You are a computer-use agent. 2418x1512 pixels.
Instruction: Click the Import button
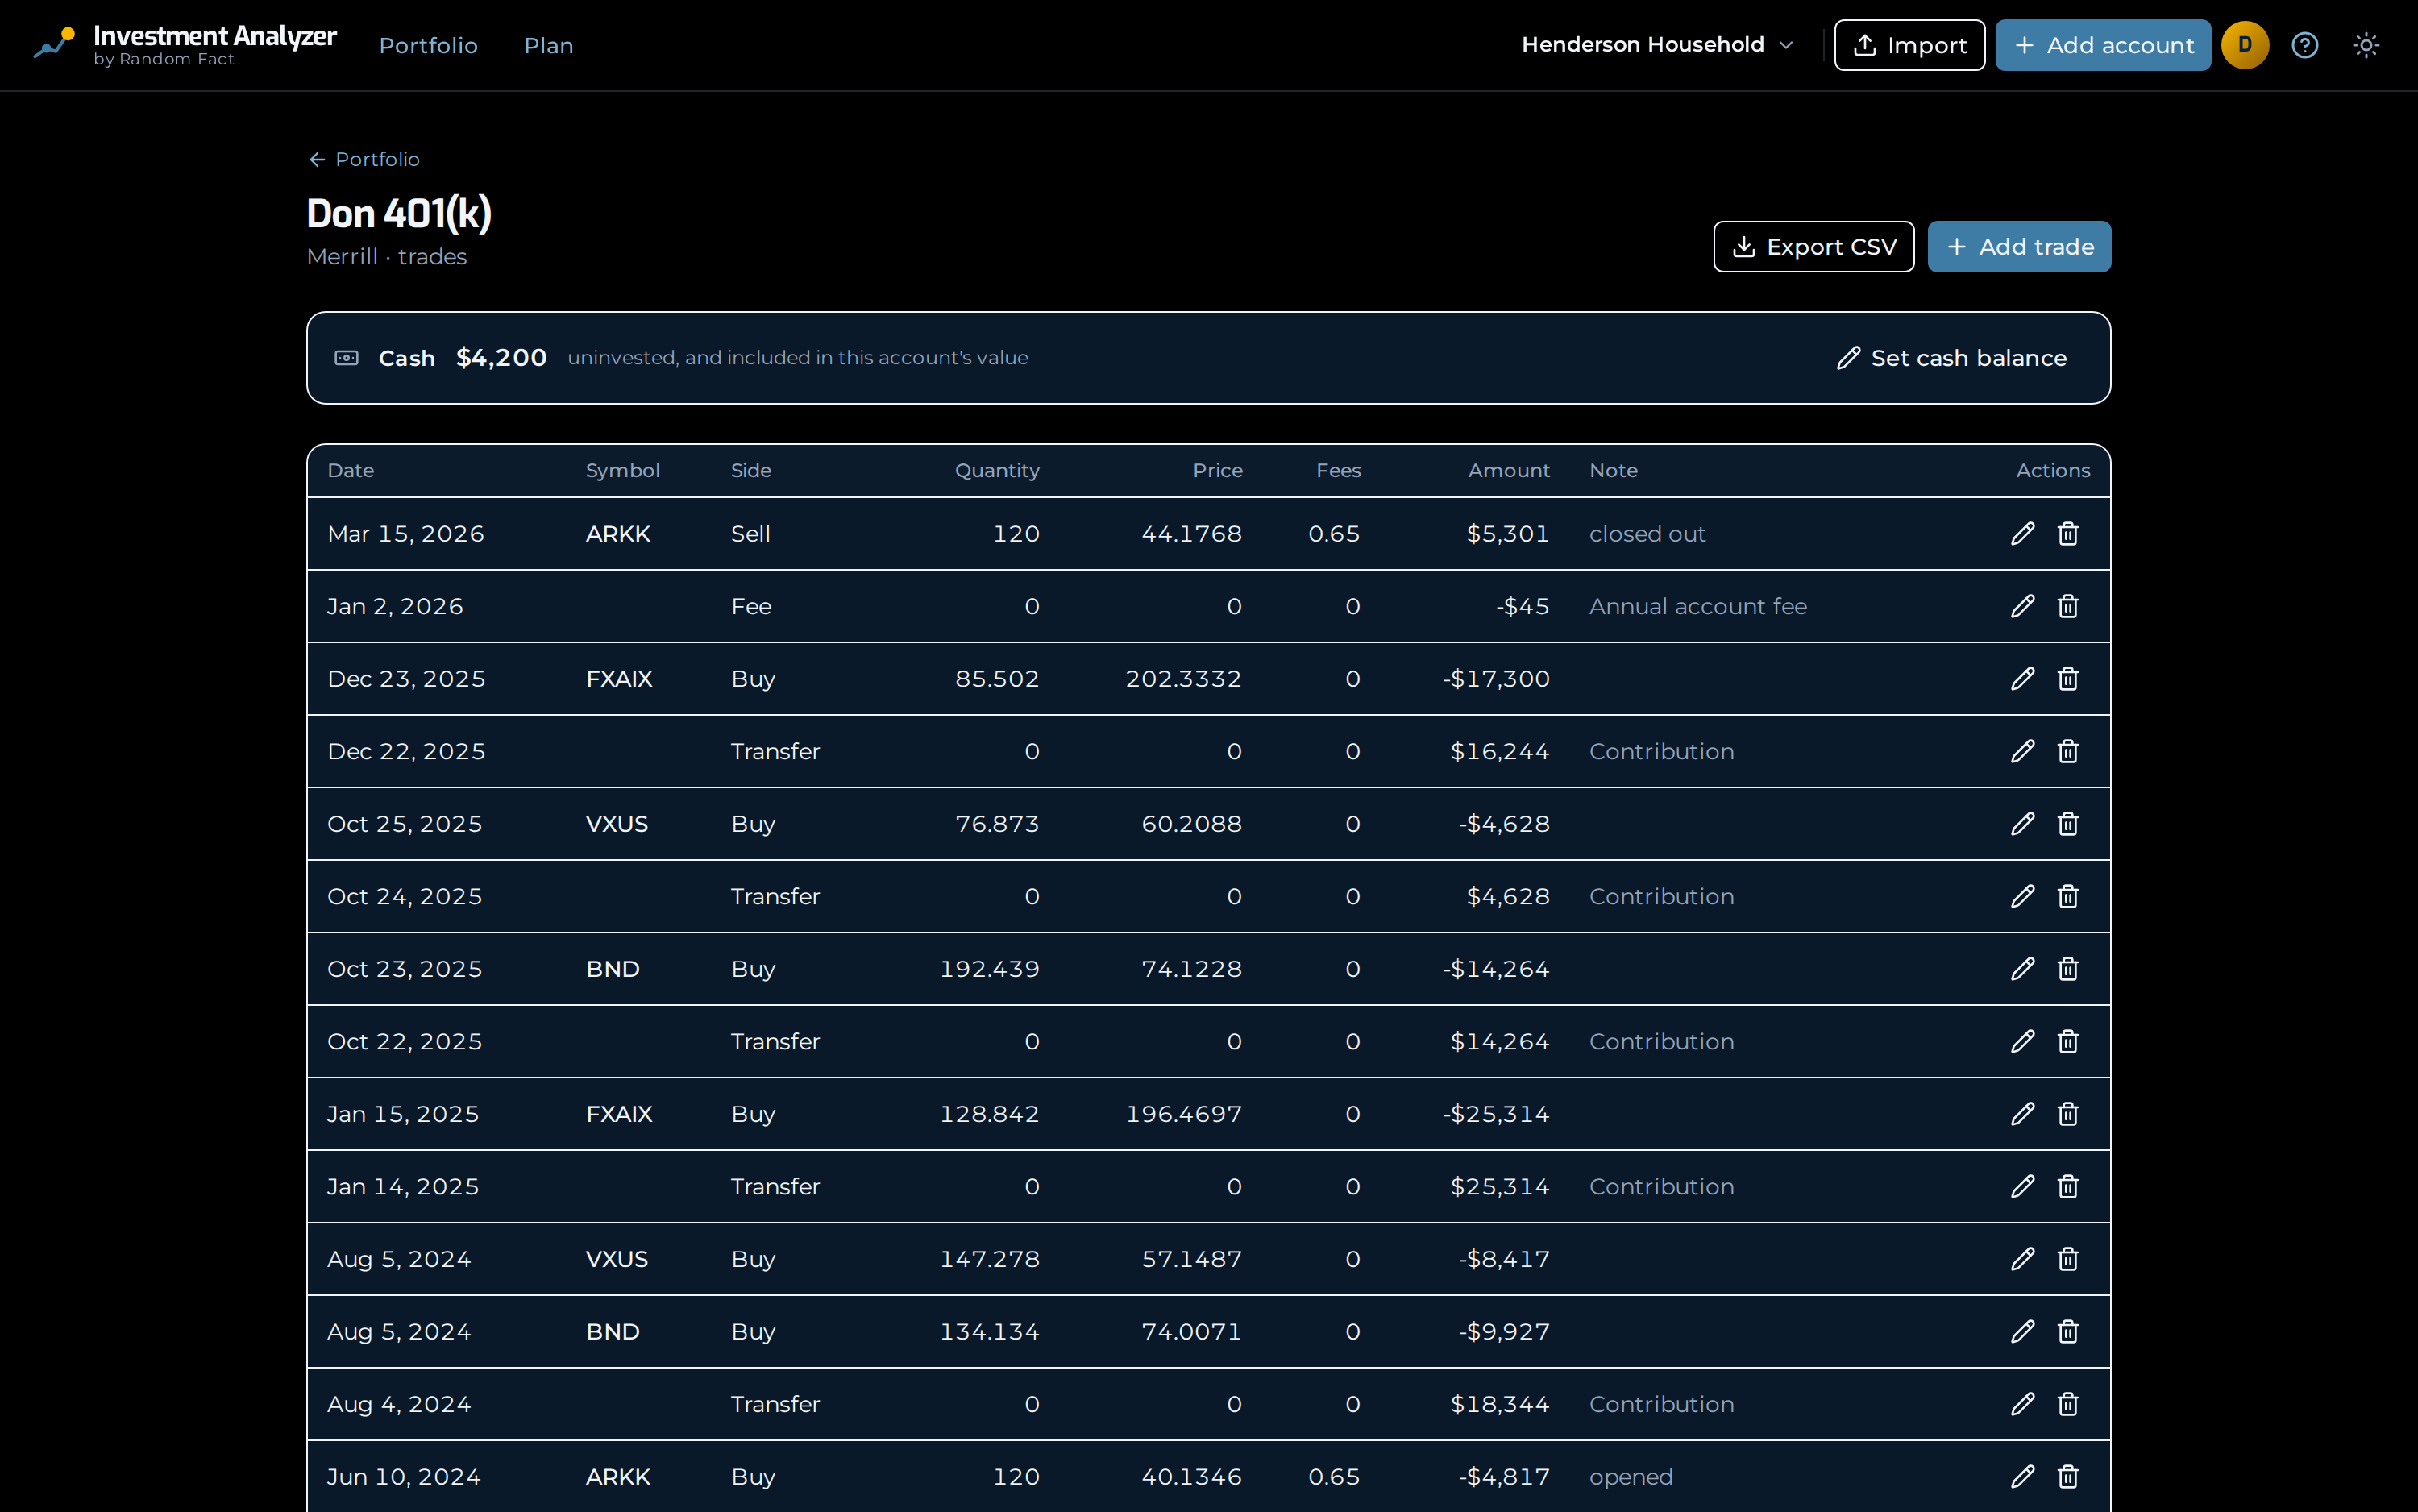[x=1909, y=45]
